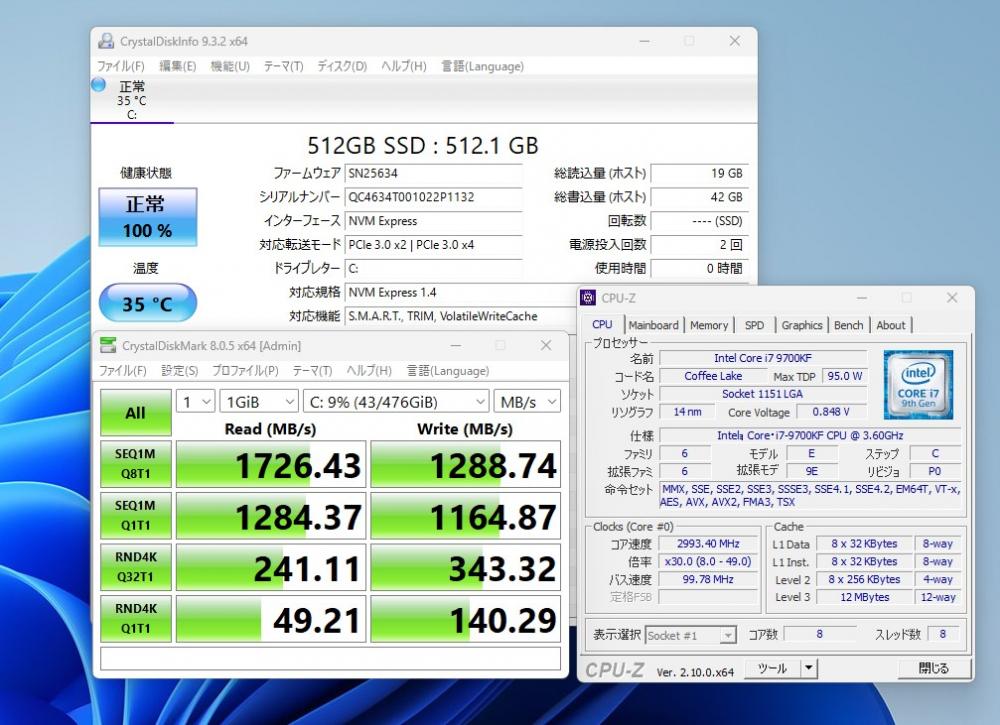Viewport: 1000px width, 725px height.
Task: Switch to the Mainboard tab in CPU-Z
Action: pos(653,325)
